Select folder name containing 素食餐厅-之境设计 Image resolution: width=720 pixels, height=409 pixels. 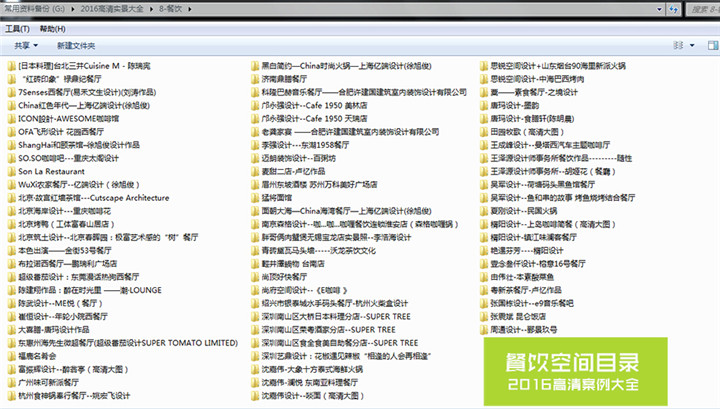pyautogui.click(x=534, y=92)
